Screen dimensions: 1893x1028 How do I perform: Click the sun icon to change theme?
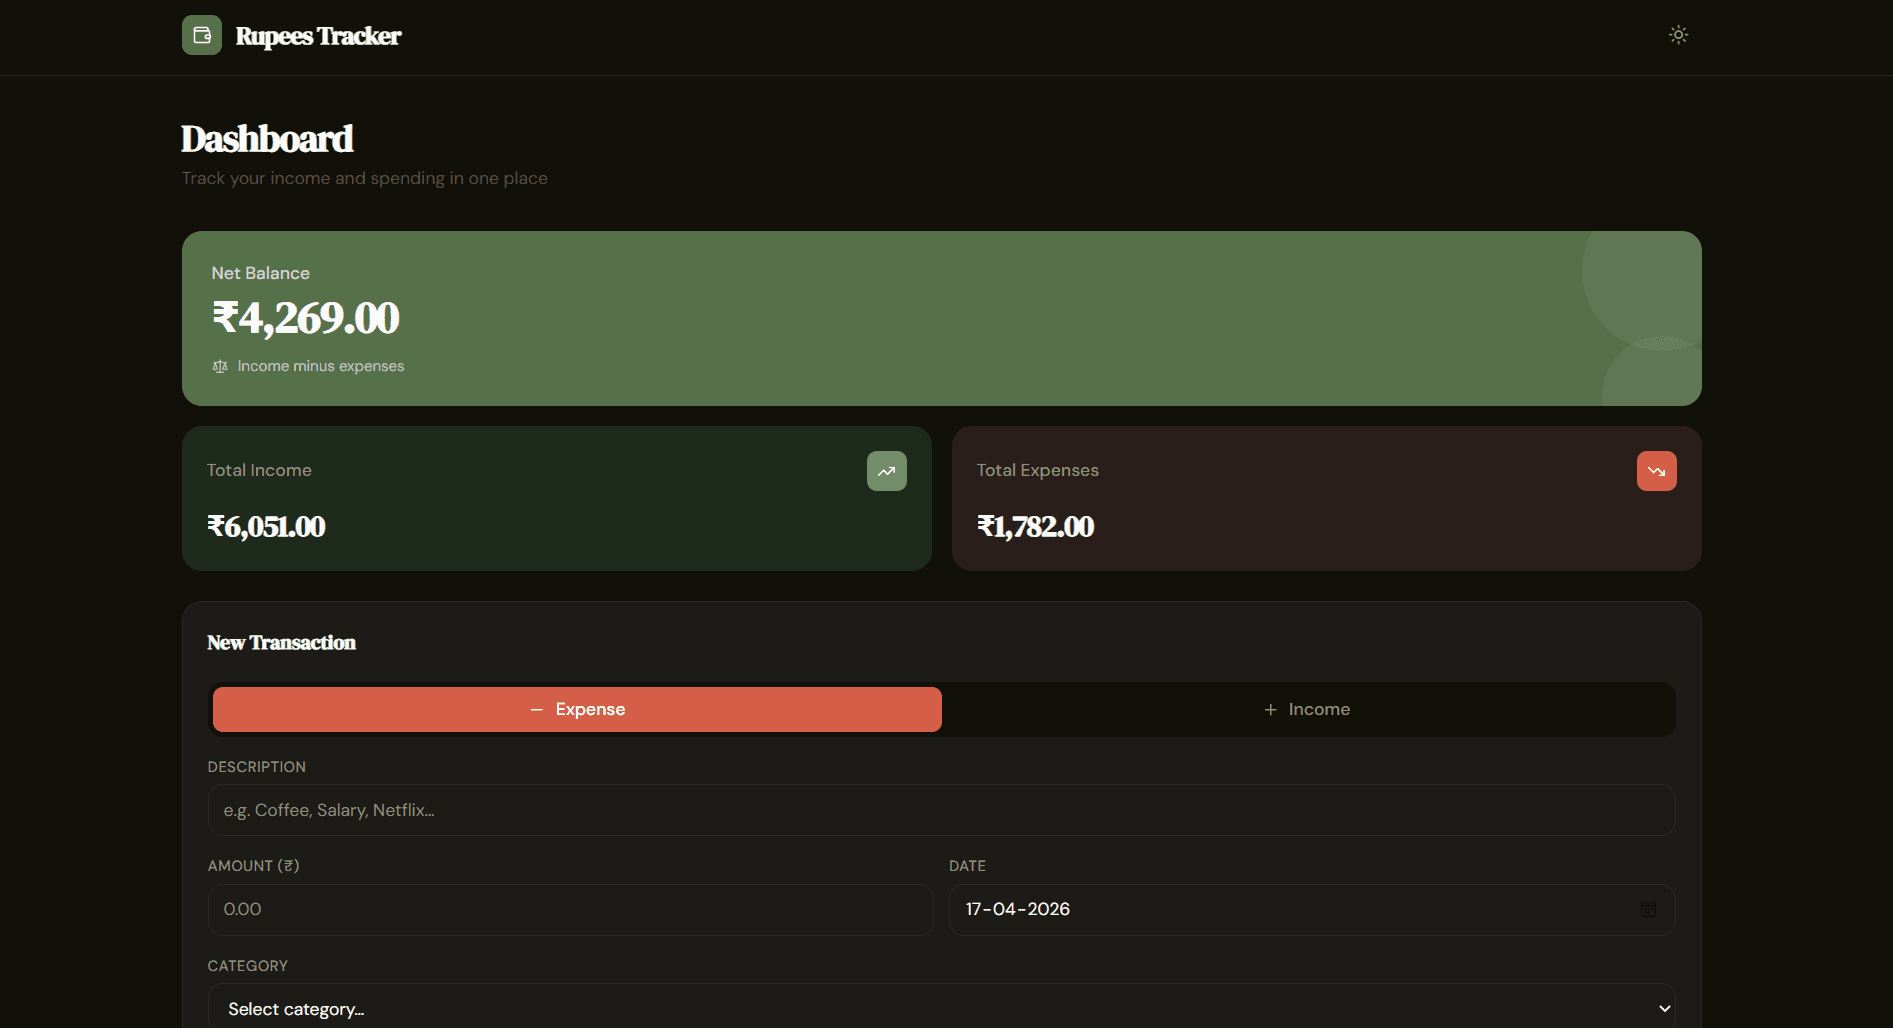point(1678,34)
